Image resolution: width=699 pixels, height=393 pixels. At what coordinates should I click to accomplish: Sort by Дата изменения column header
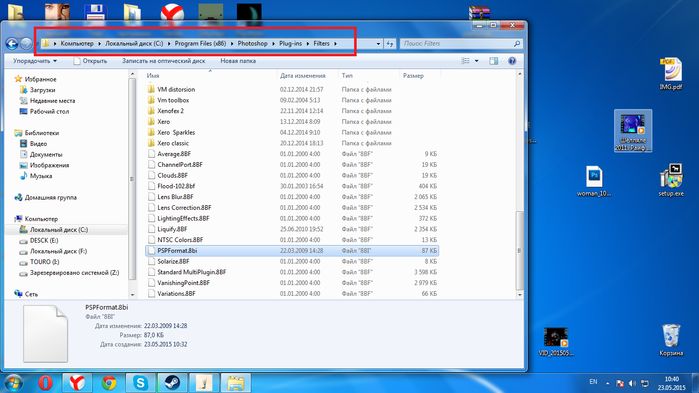(303, 76)
